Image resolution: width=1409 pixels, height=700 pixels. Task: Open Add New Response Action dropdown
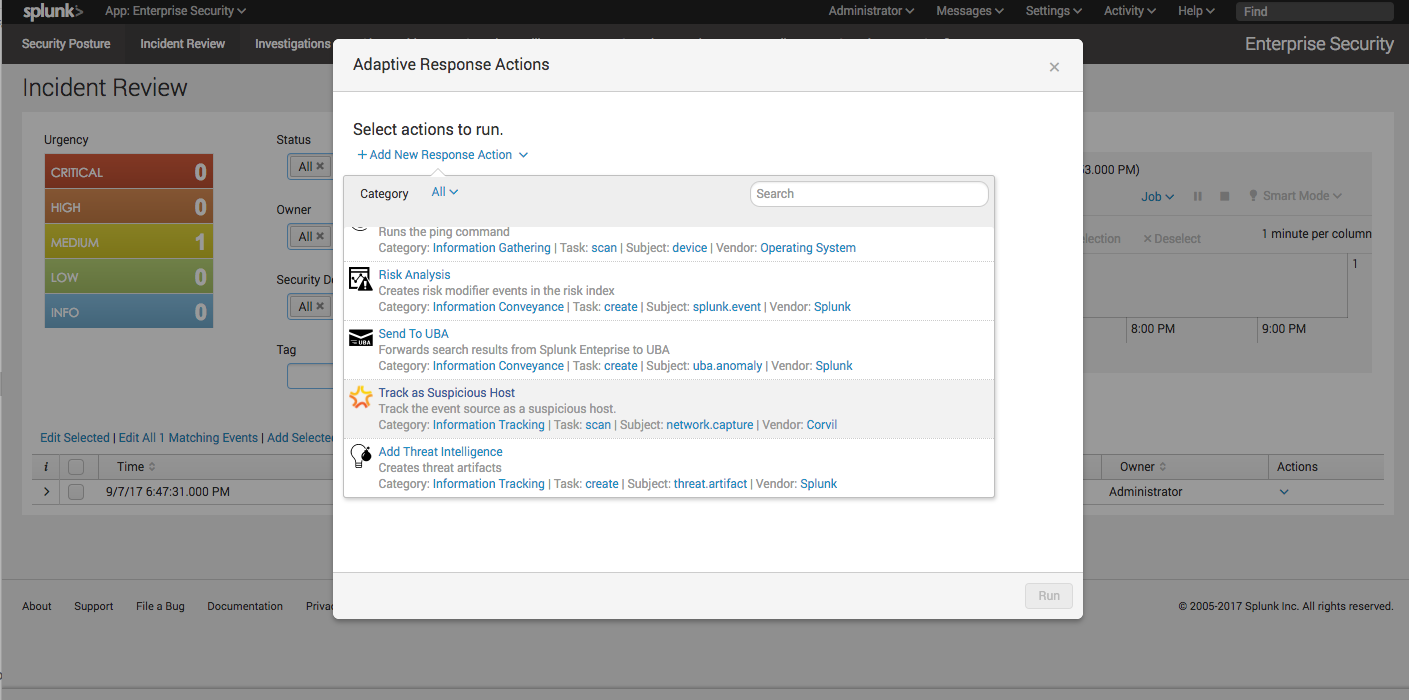click(x=442, y=155)
